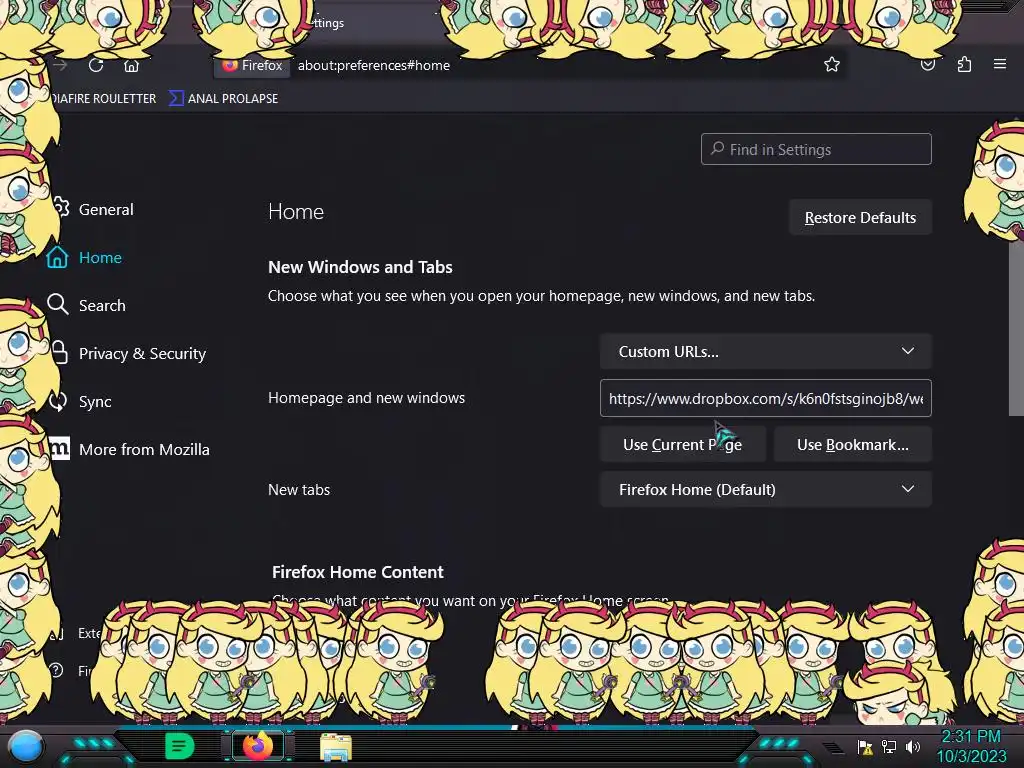Expand the New tabs Firefox Home dropdown
The width and height of the screenshot is (1024, 768).
pos(765,489)
